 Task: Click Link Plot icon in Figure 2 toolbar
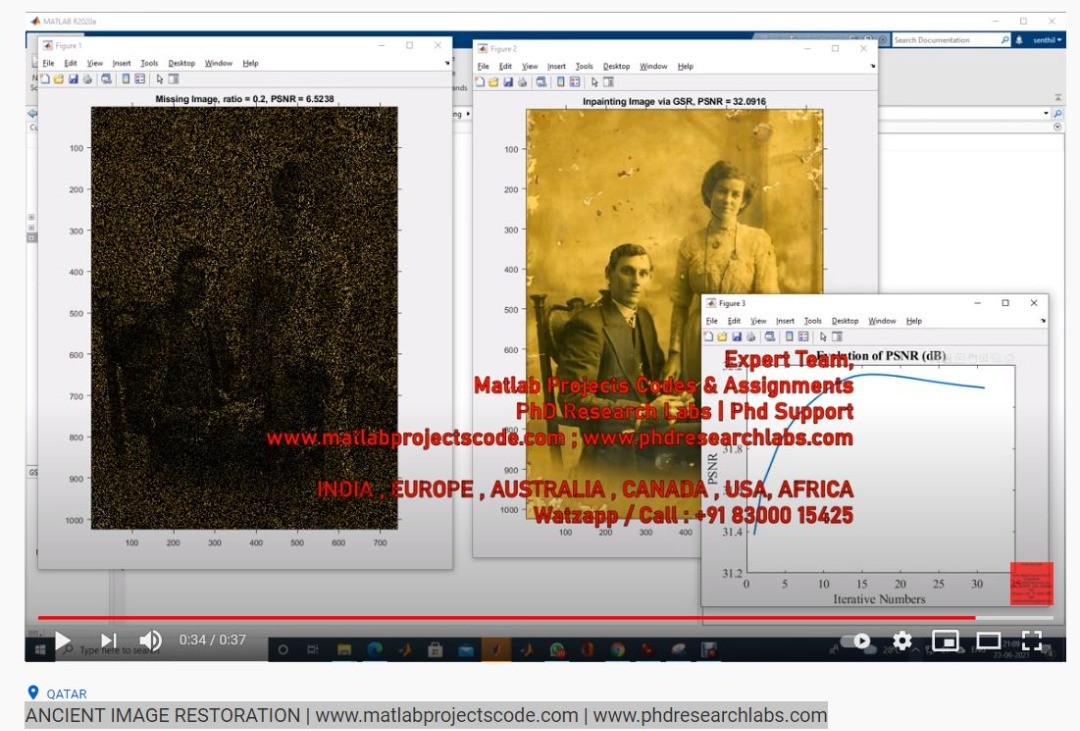point(541,82)
